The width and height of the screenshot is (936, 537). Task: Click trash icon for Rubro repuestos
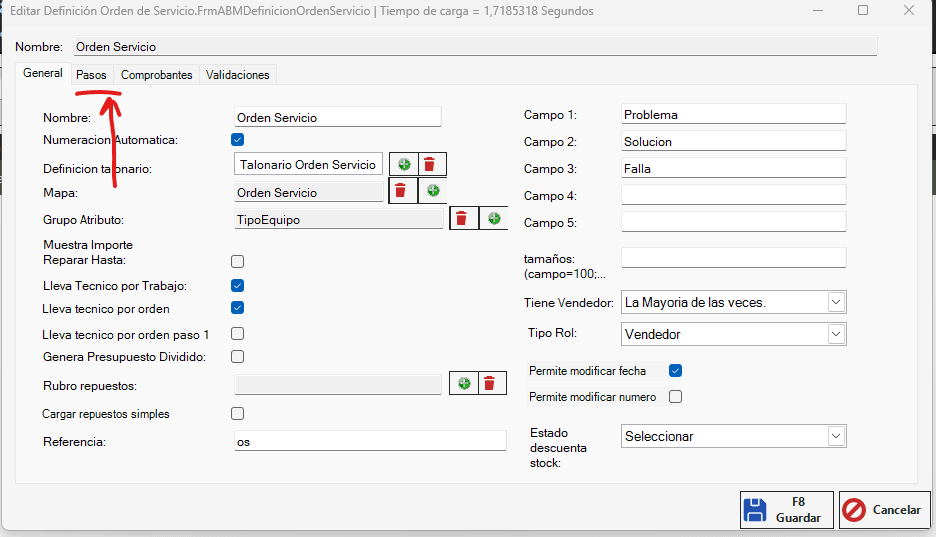click(x=489, y=383)
